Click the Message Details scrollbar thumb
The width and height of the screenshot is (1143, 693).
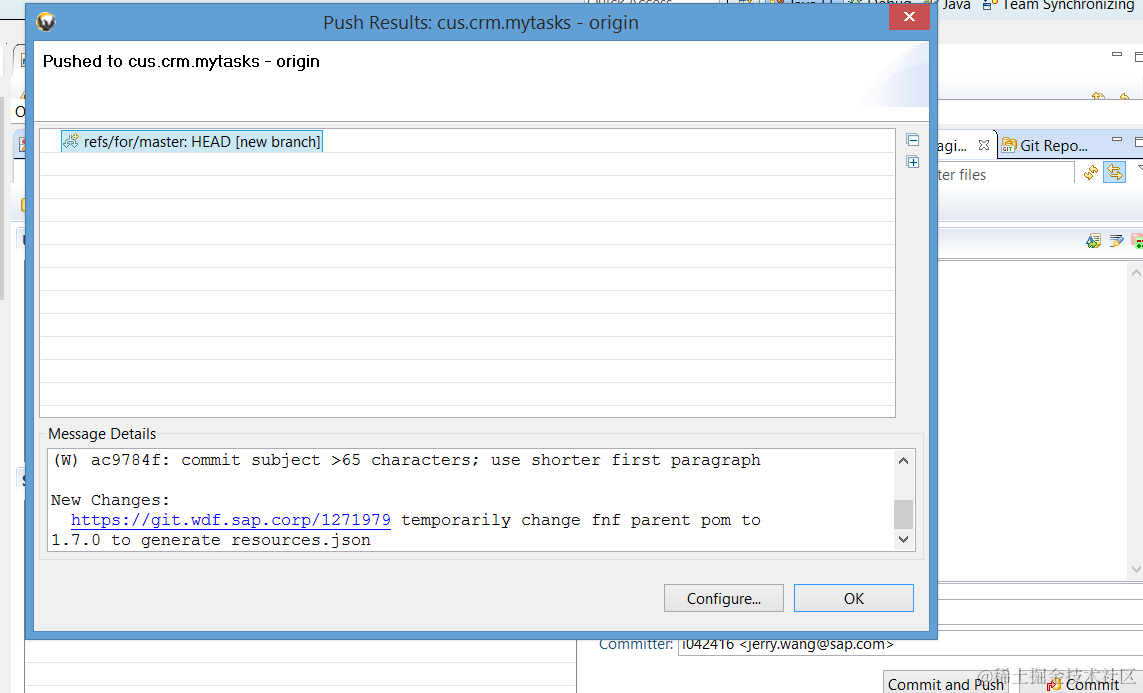[x=903, y=514]
